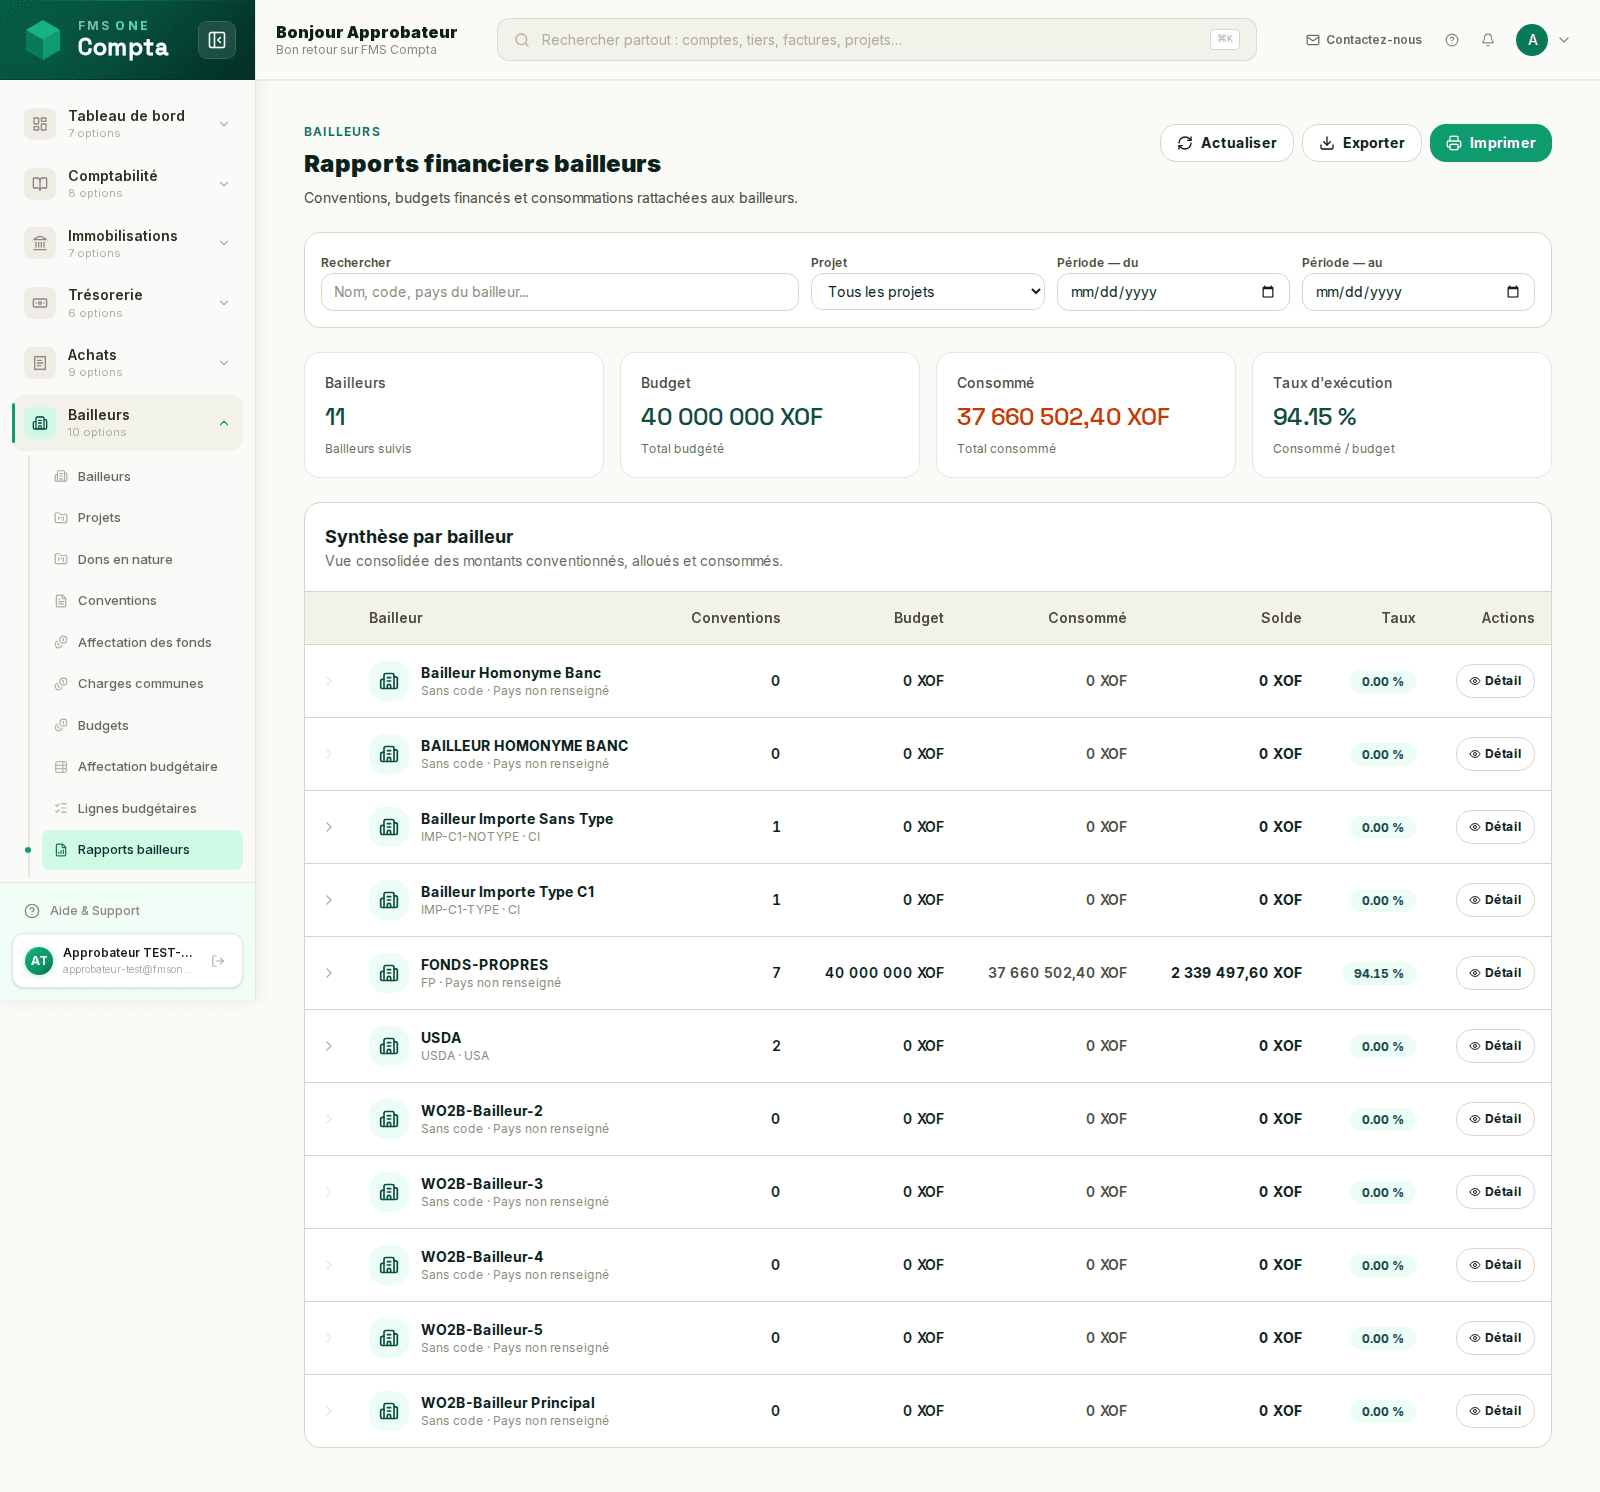Expand Tableau de bord menu chevron
This screenshot has height=1492, width=1600.
click(224, 124)
